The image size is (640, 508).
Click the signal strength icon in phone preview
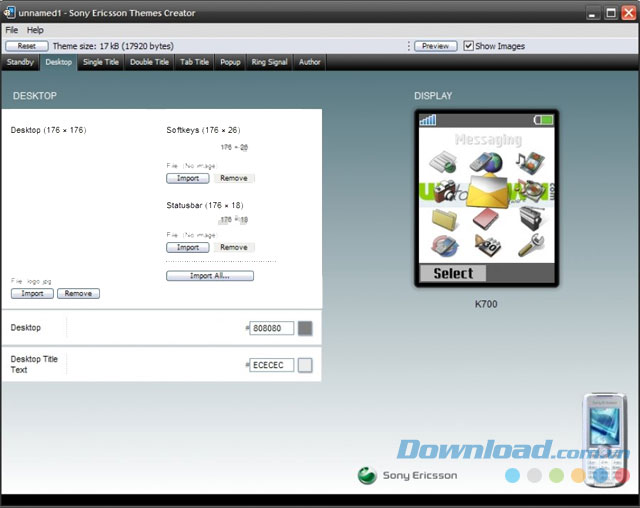(x=428, y=120)
